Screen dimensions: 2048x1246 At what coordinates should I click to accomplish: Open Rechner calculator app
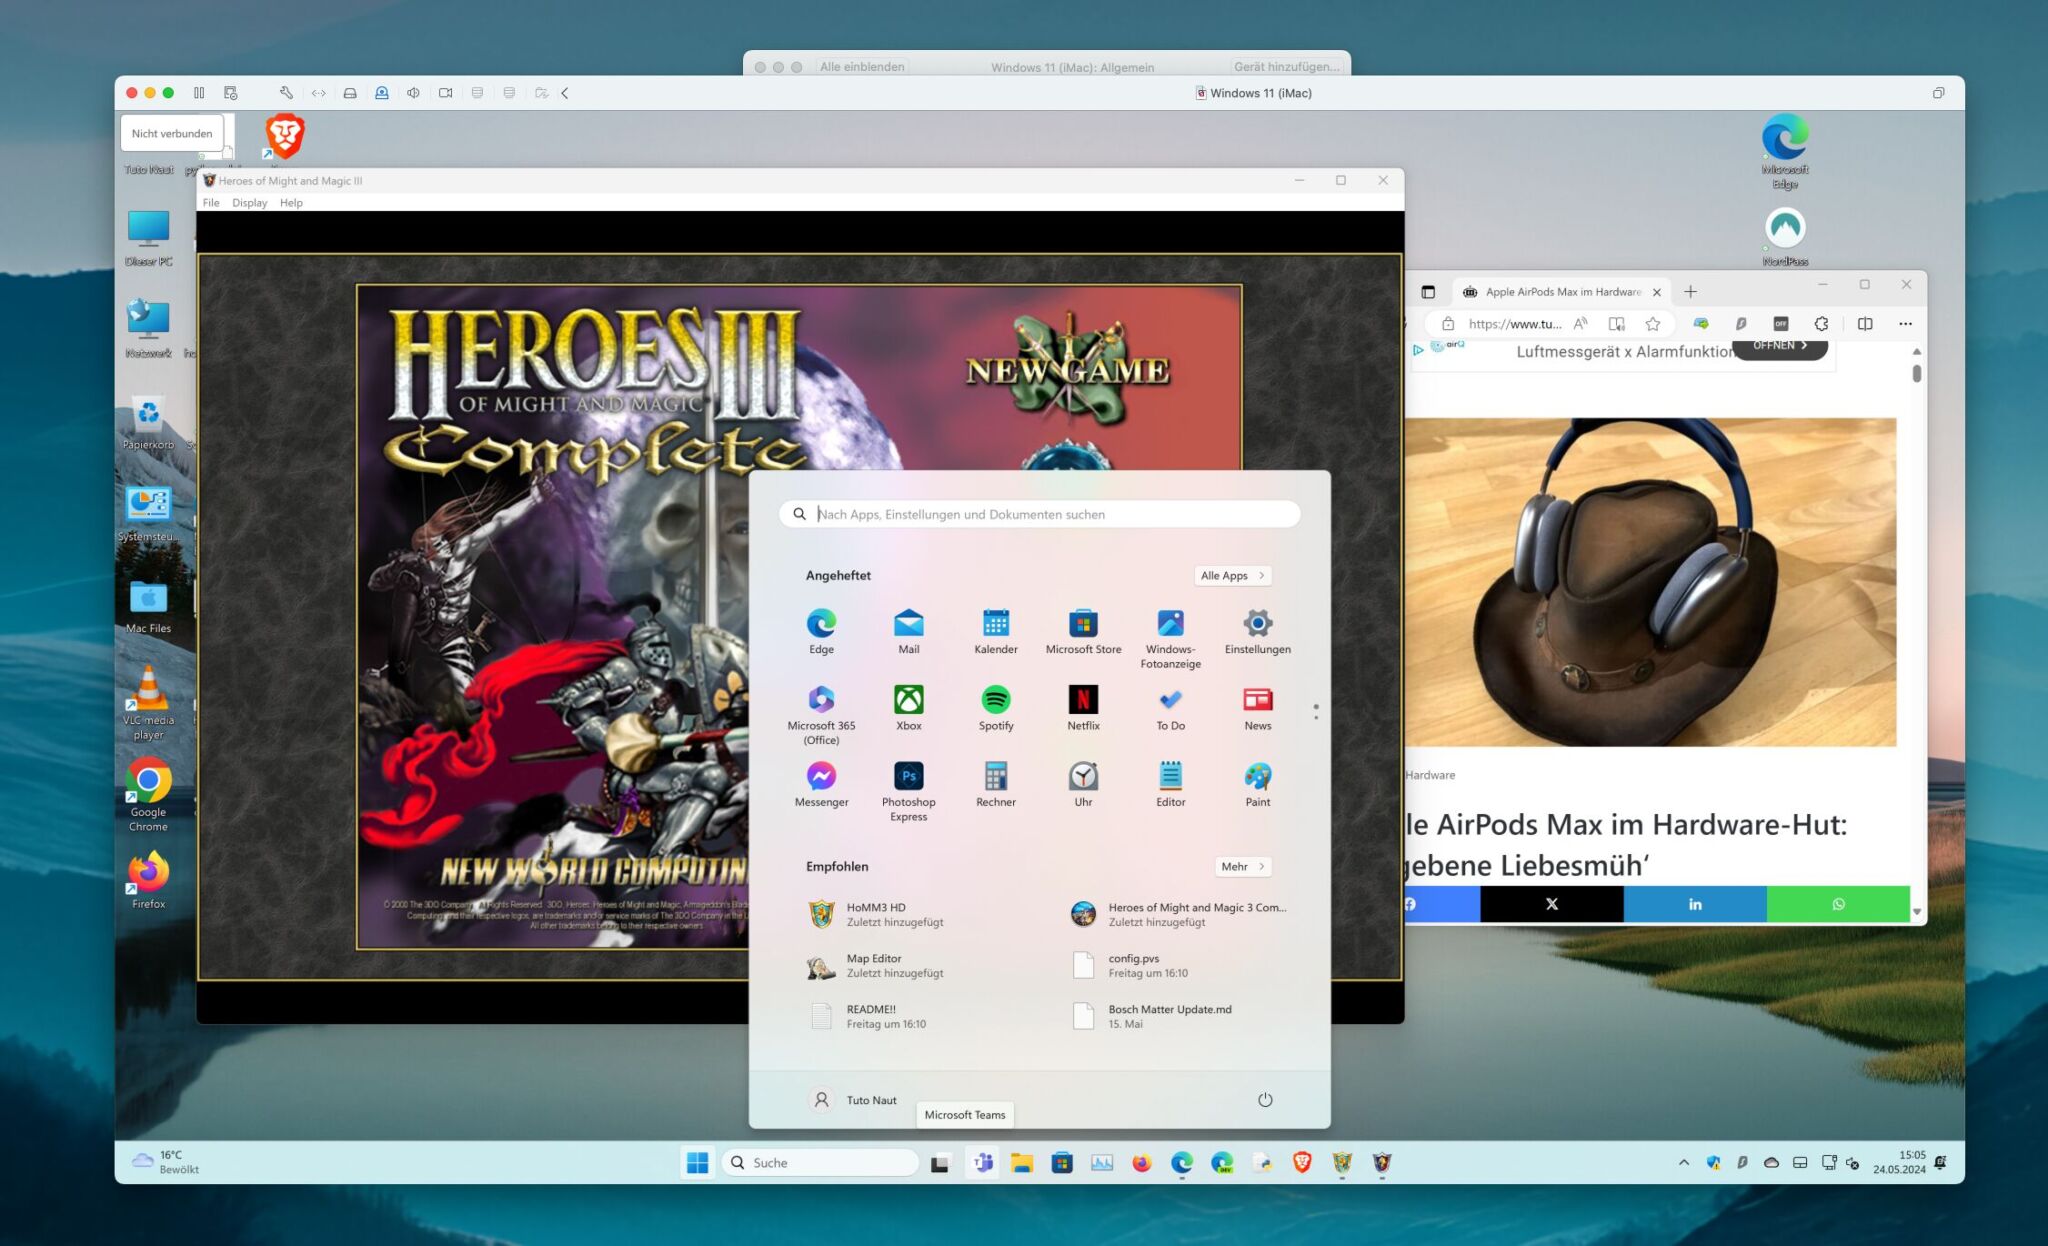click(x=996, y=785)
